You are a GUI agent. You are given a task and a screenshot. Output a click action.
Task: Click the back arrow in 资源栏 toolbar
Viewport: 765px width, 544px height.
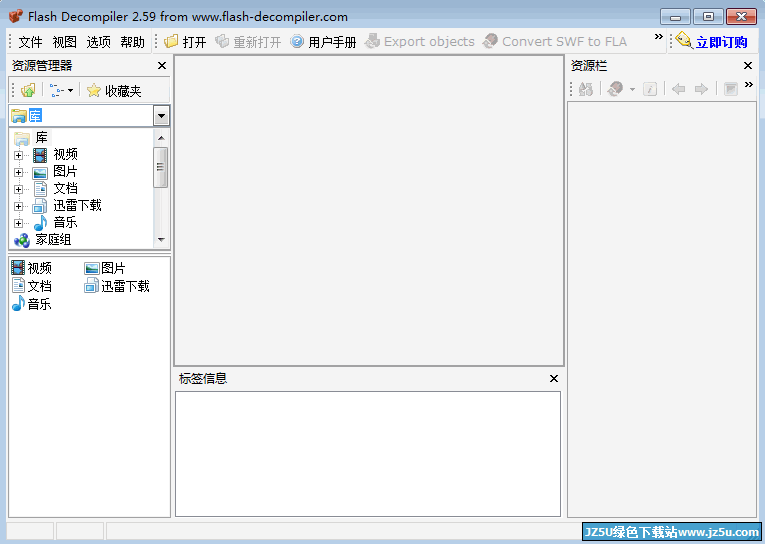[x=678, y=89]
